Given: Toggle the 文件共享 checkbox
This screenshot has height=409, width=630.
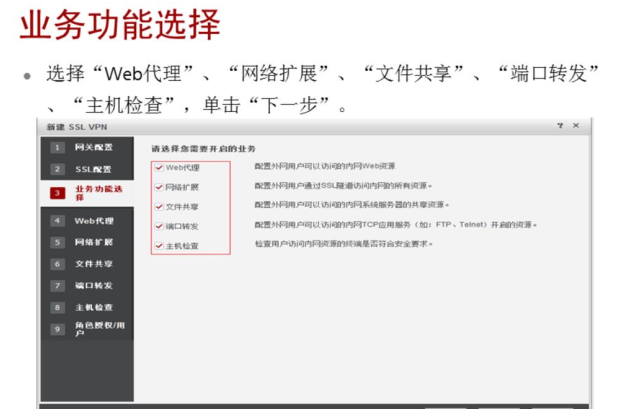Looking at the screenshot, I should [x=159, y=207].
